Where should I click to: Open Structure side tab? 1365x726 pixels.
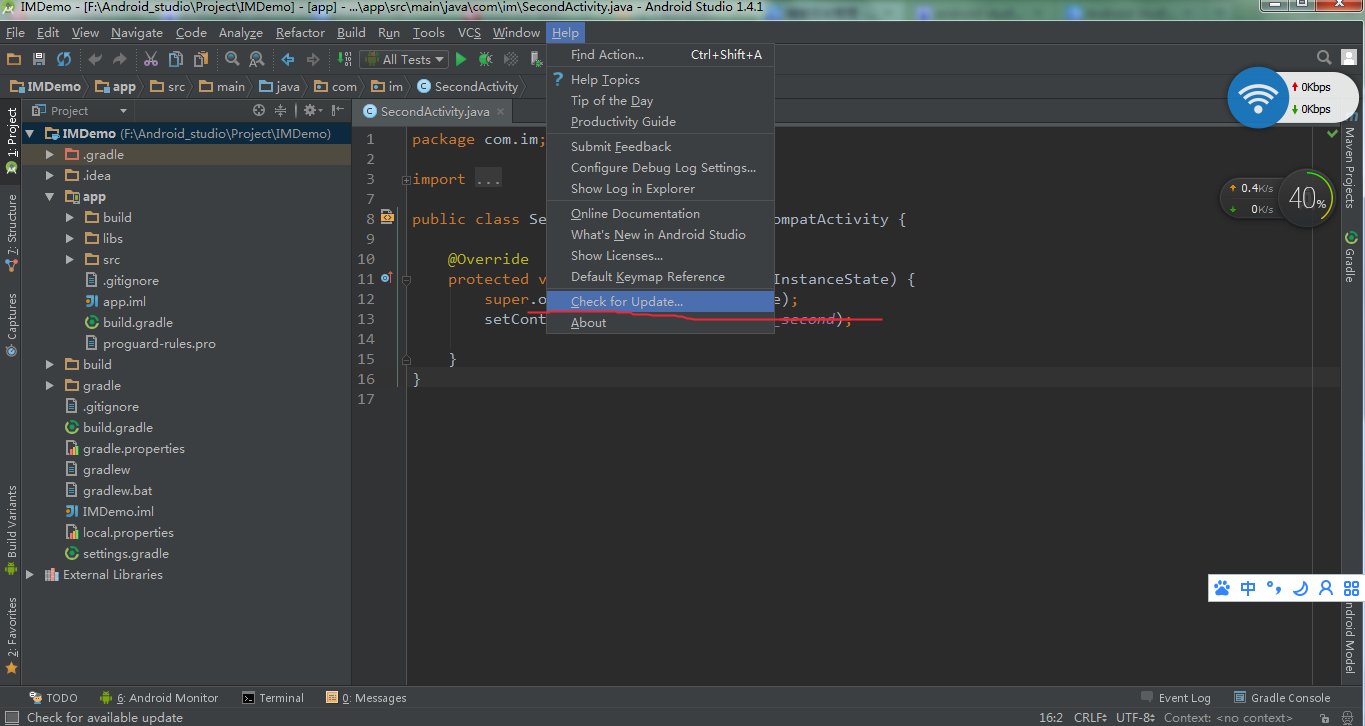tap(12, 233)
